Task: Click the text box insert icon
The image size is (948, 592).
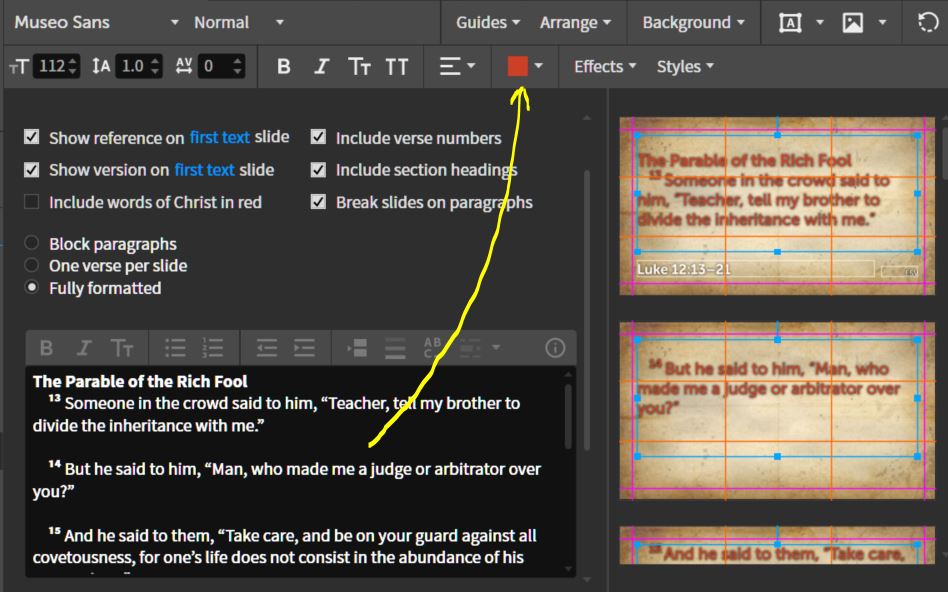Action: coord(790,22)
